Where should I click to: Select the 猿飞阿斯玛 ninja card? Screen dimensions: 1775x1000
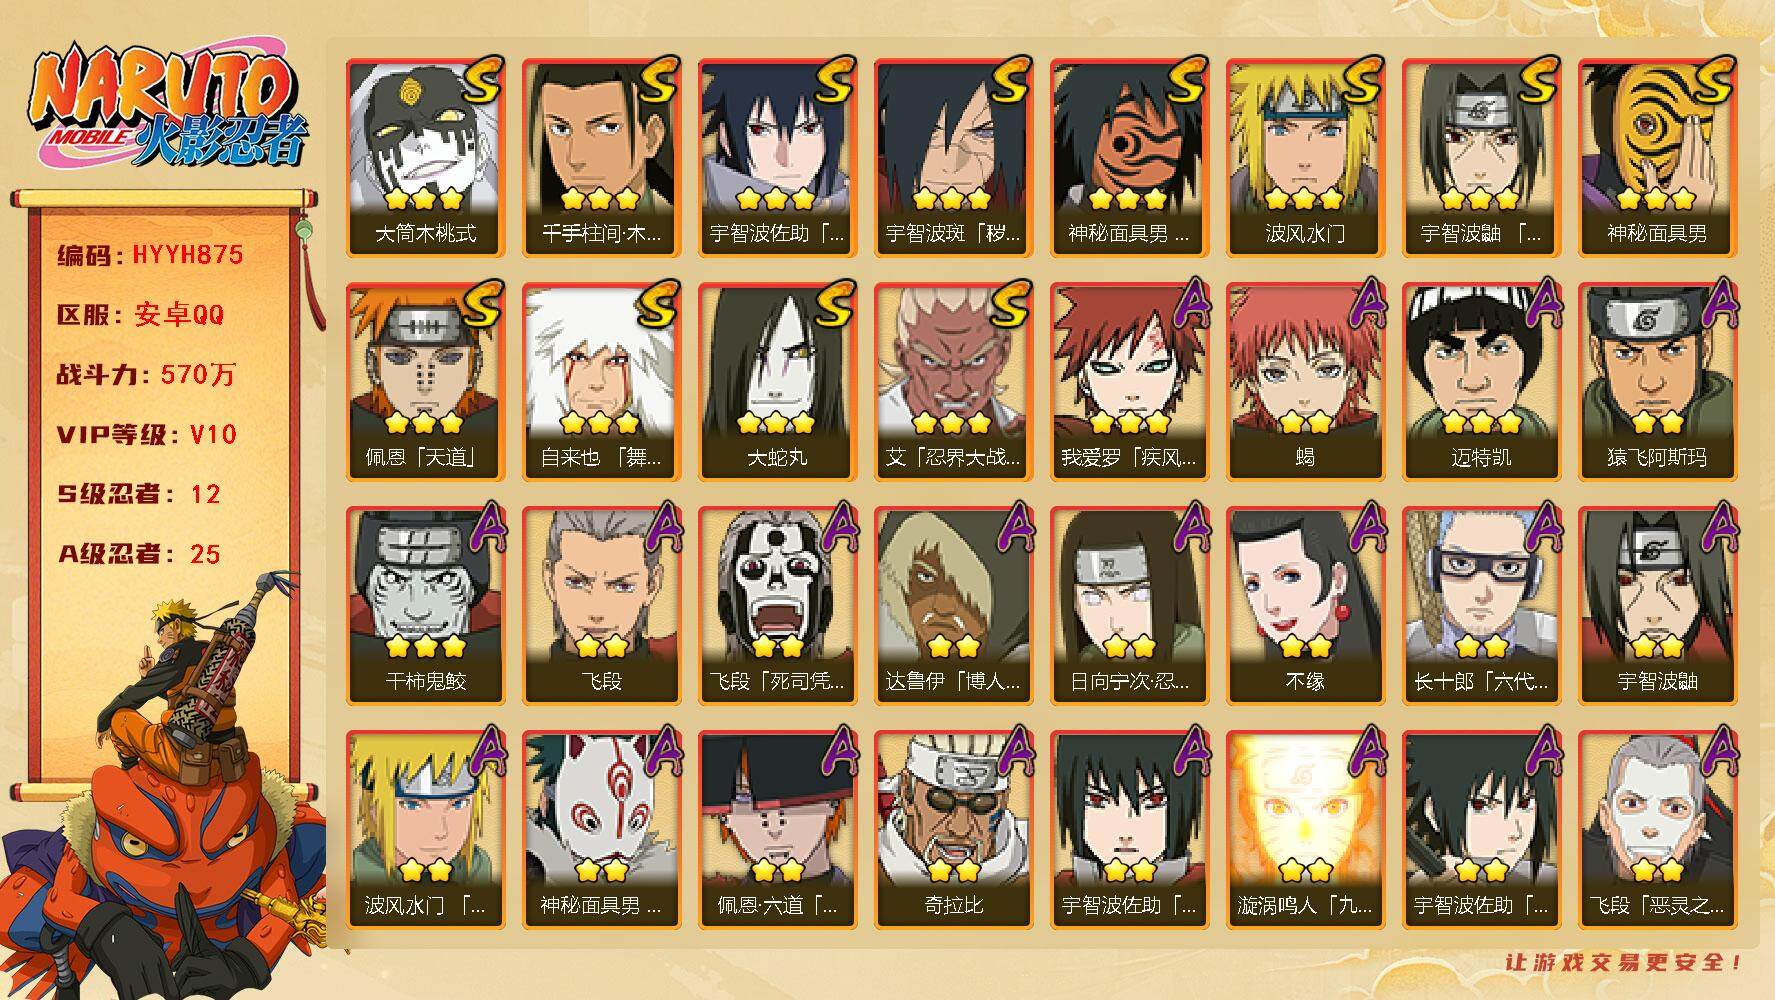pyautogui.click(x=1657, y=381)
